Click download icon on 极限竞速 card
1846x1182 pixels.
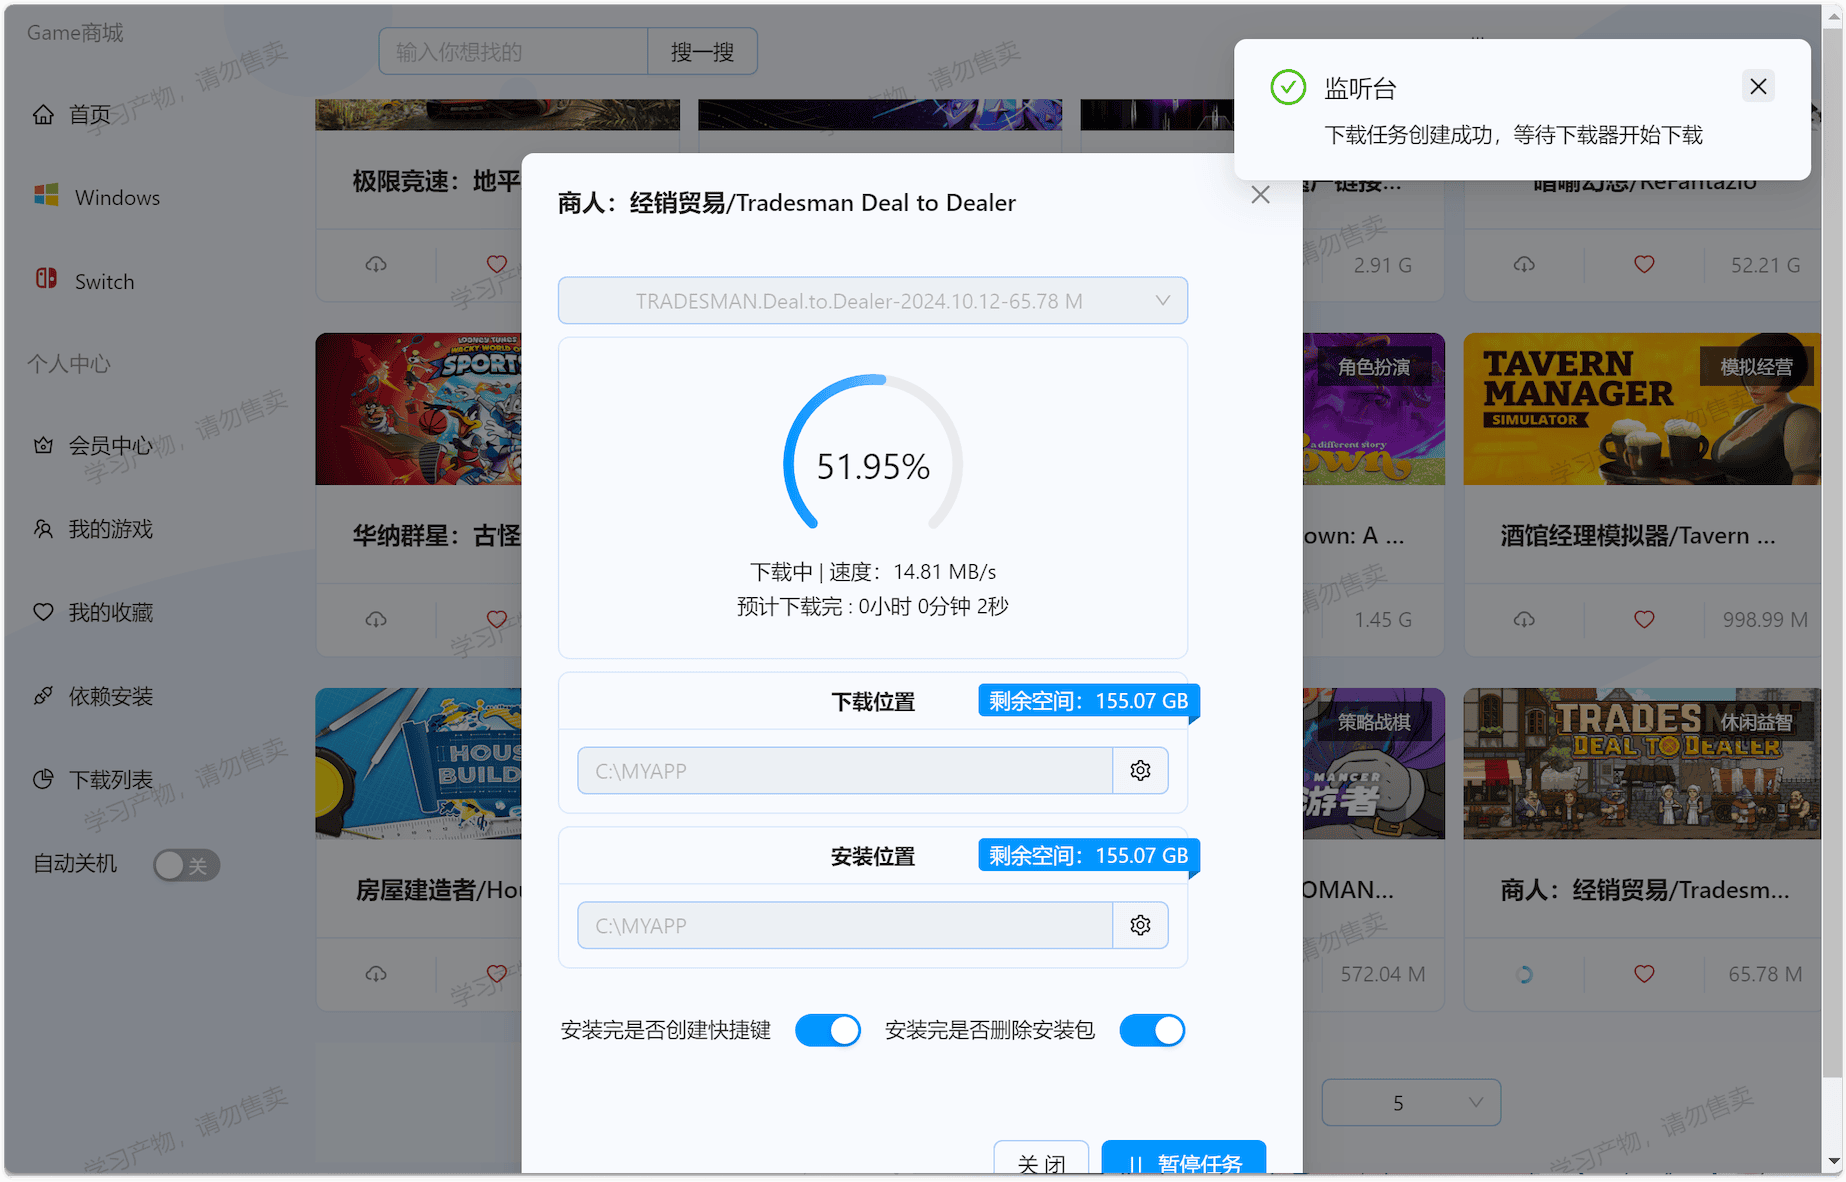[x=376, y=264]
